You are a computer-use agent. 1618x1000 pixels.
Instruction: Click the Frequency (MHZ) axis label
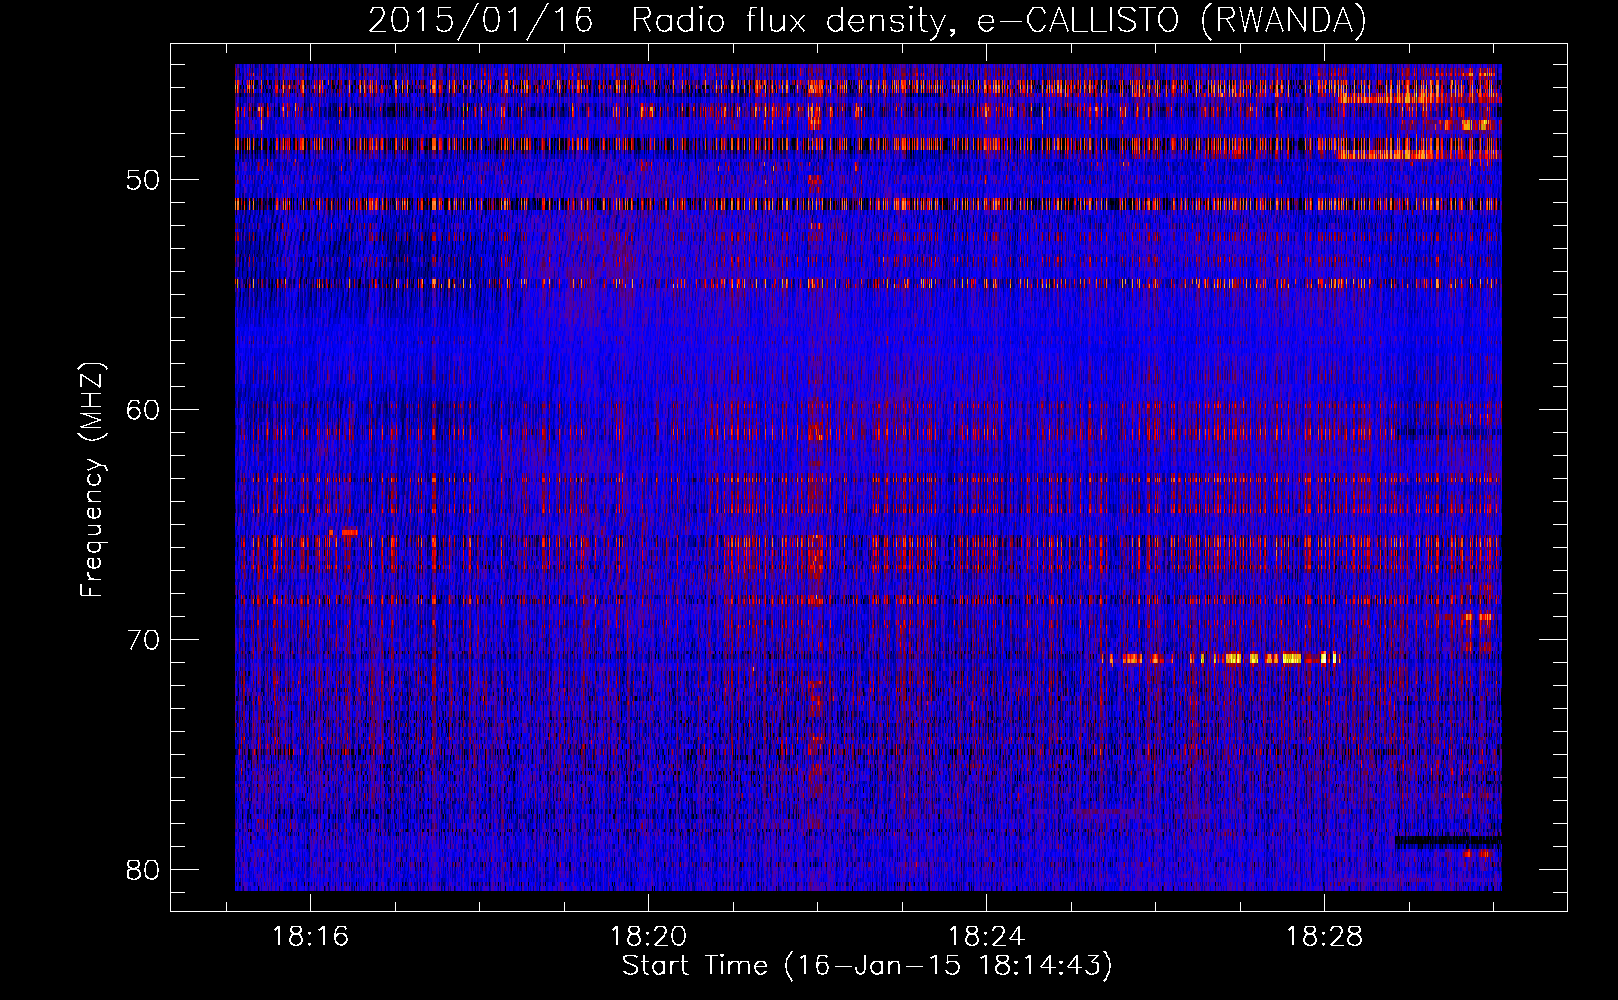tap(92, 480)
